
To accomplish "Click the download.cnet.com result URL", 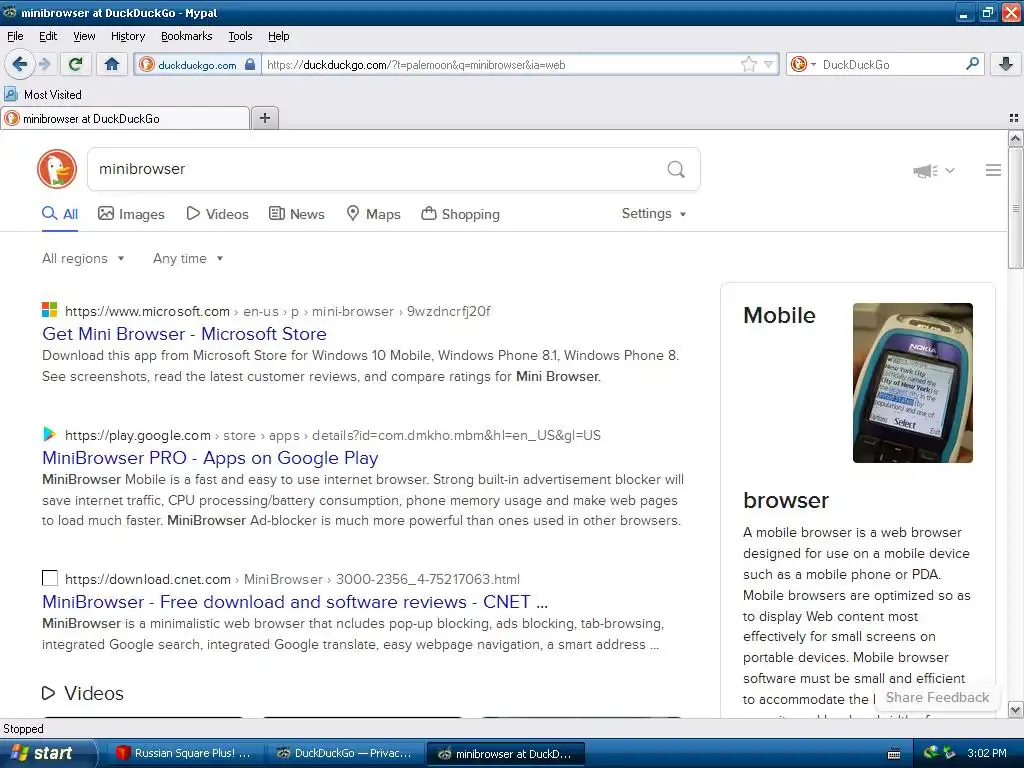I will pyautogui.click(x=293, y=579).
